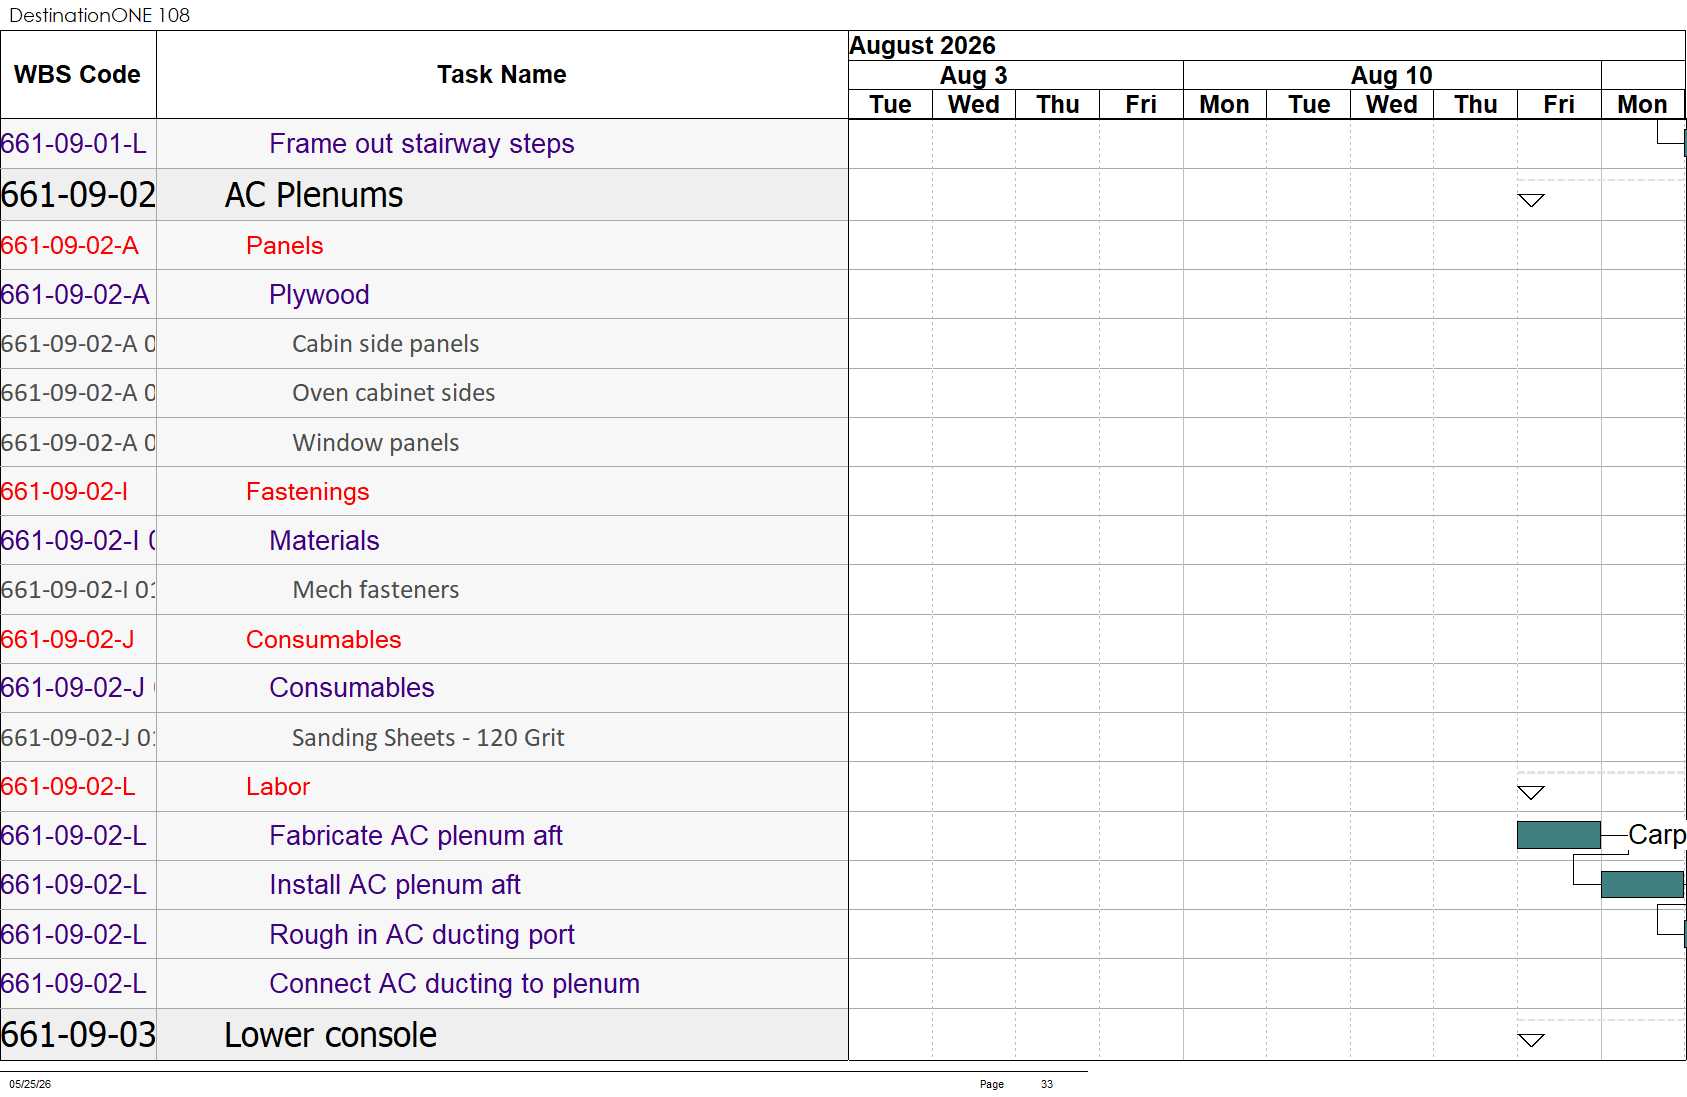Click the Install AC plenum aft Gantt bar
Screen dimensions: 1687x1097
point(1642,884)
